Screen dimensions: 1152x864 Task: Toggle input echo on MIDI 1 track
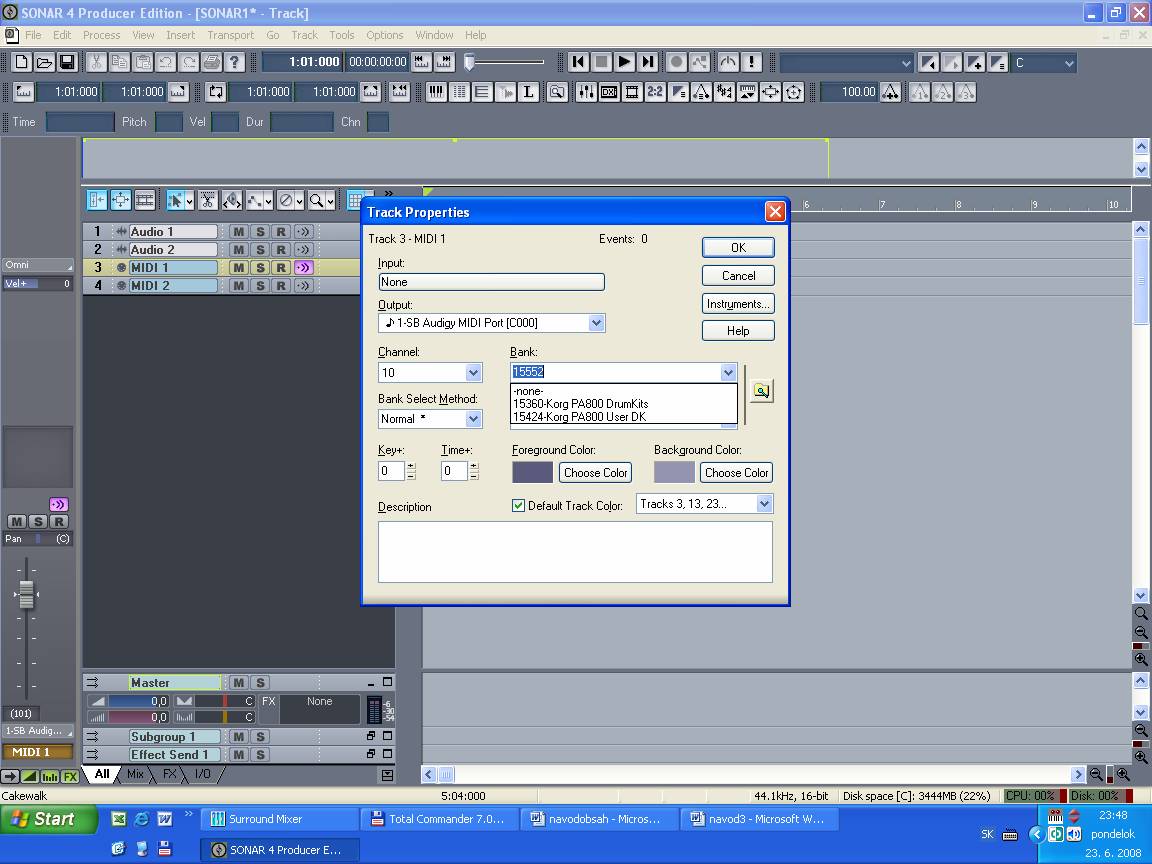tap(303, 267)
